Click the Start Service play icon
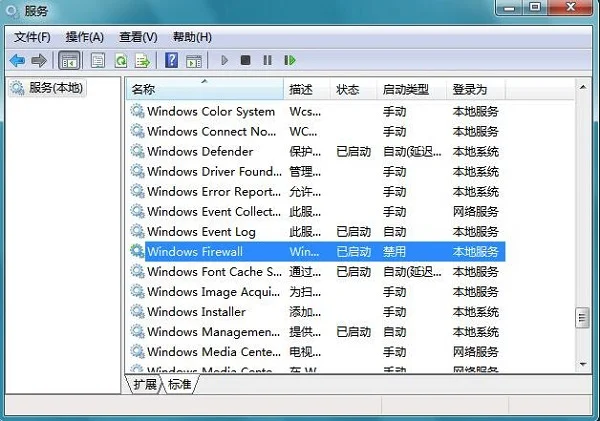The image size is (600, 421). 225,60
